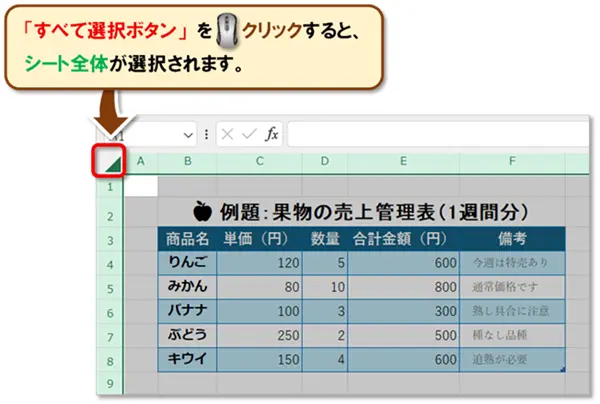Click the ぶどう cell
Screen dimensions: 600x404
point(188,335)
